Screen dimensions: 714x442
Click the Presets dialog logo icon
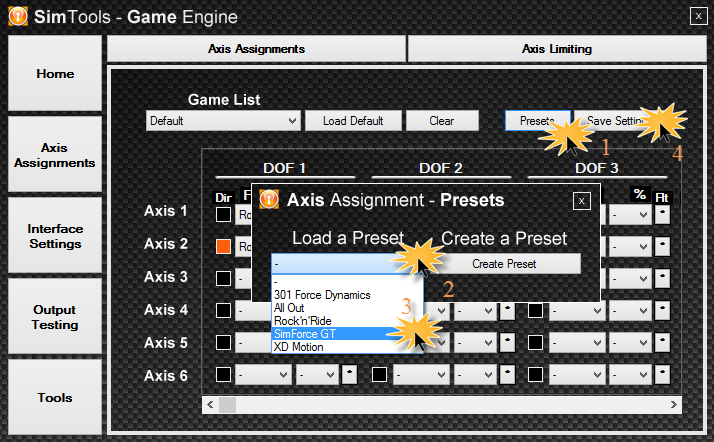(x=269, y=199)
